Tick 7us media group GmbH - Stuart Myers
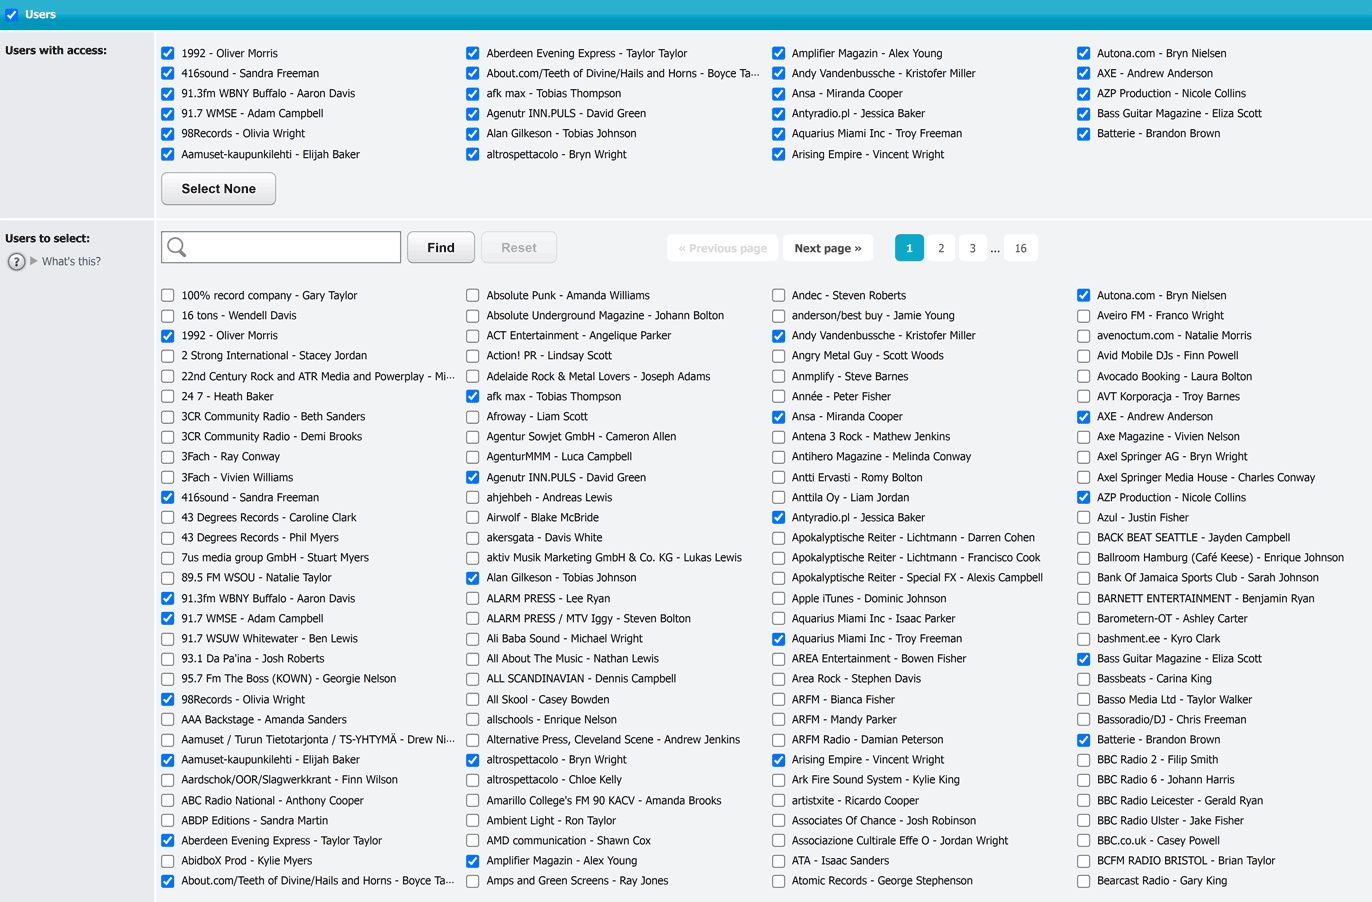Screen dimensions: 1372x902 pos(168,558)
